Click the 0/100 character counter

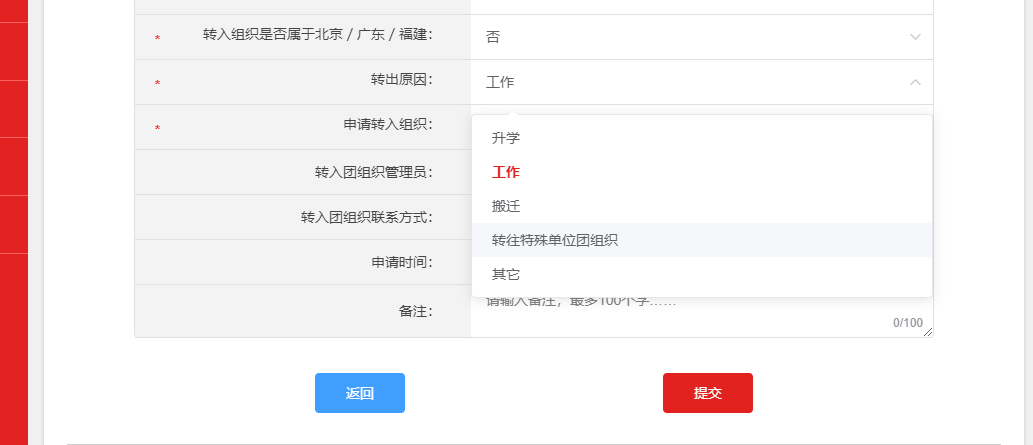(907, 323)
